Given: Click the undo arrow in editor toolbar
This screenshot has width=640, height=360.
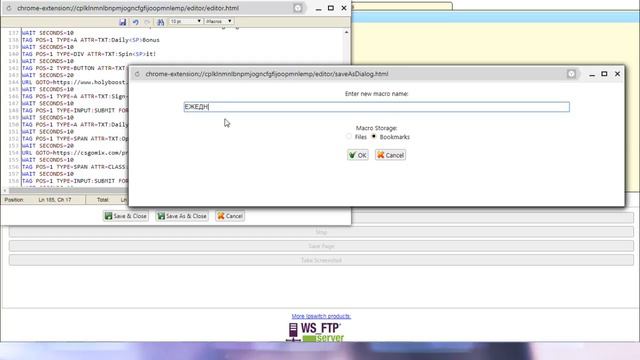Looking at the screenshot, I should 136,22.
